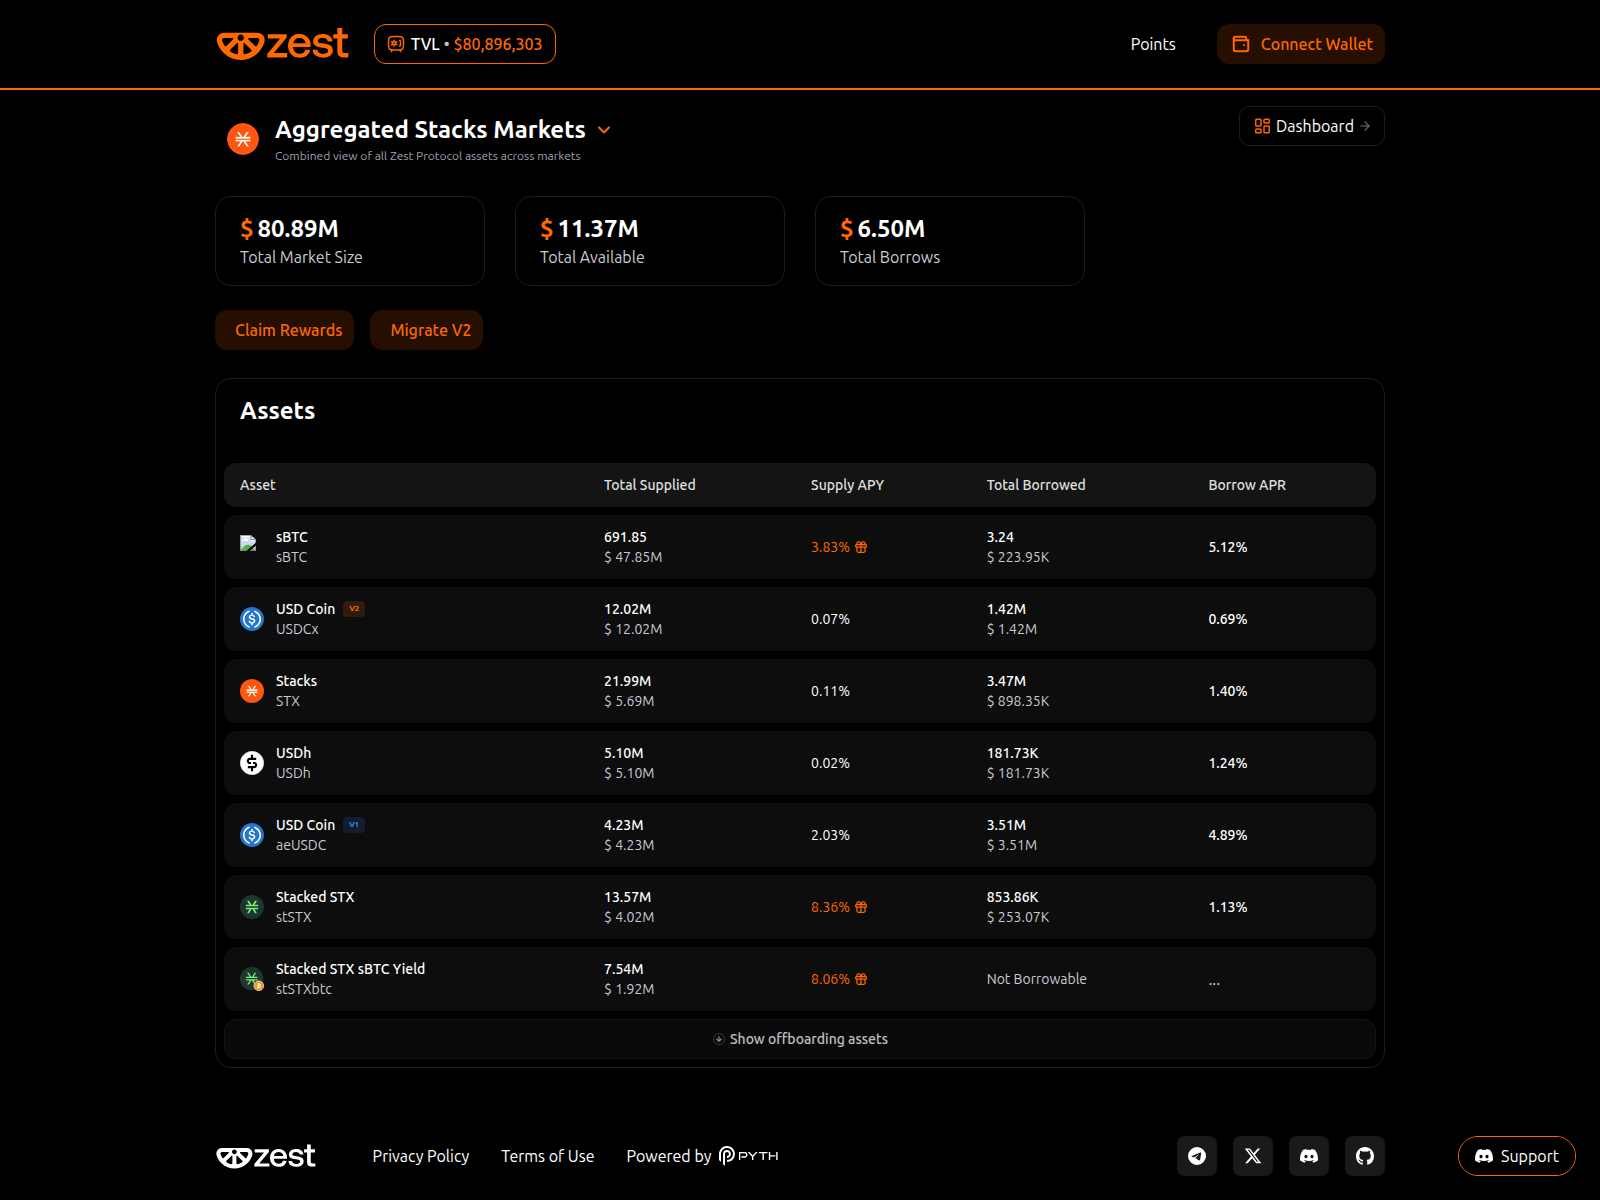Go to the Dashboard
The width and height of the screenshot is (1600, 1200).
point(1311,126)
